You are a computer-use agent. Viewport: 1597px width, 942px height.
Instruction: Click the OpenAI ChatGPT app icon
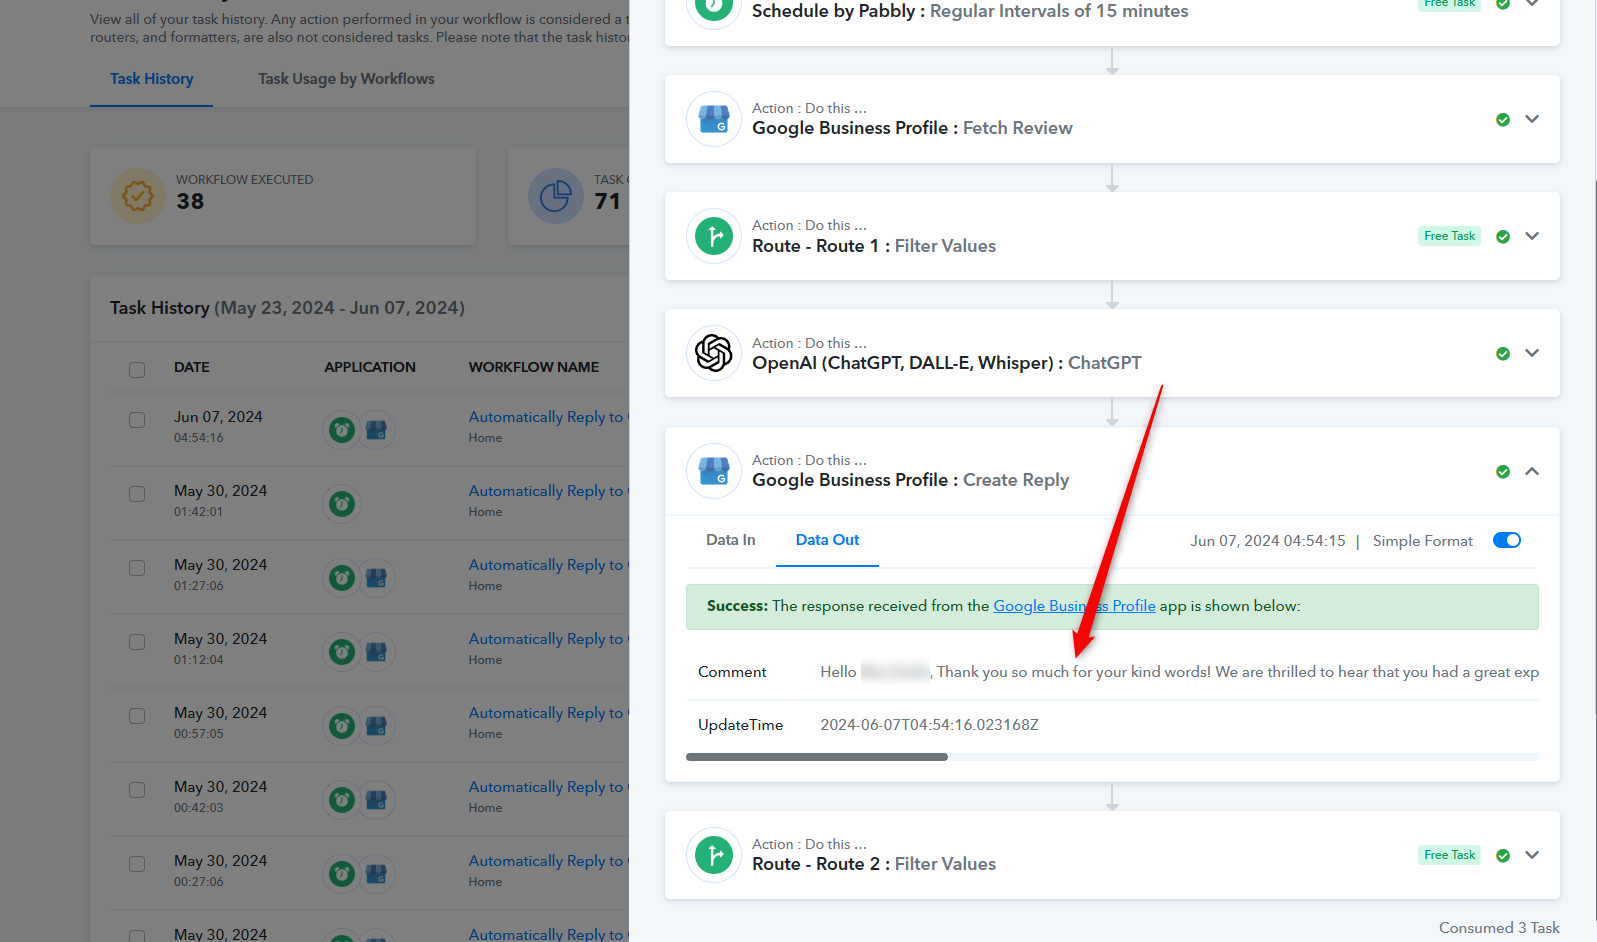coord(714,353)
